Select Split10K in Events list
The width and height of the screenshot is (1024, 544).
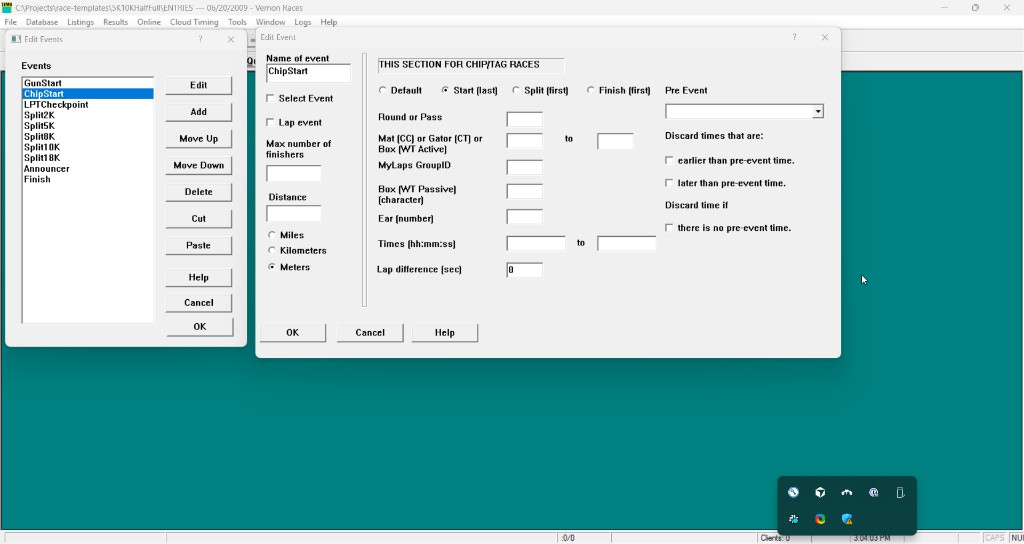(x=88, y=147)
